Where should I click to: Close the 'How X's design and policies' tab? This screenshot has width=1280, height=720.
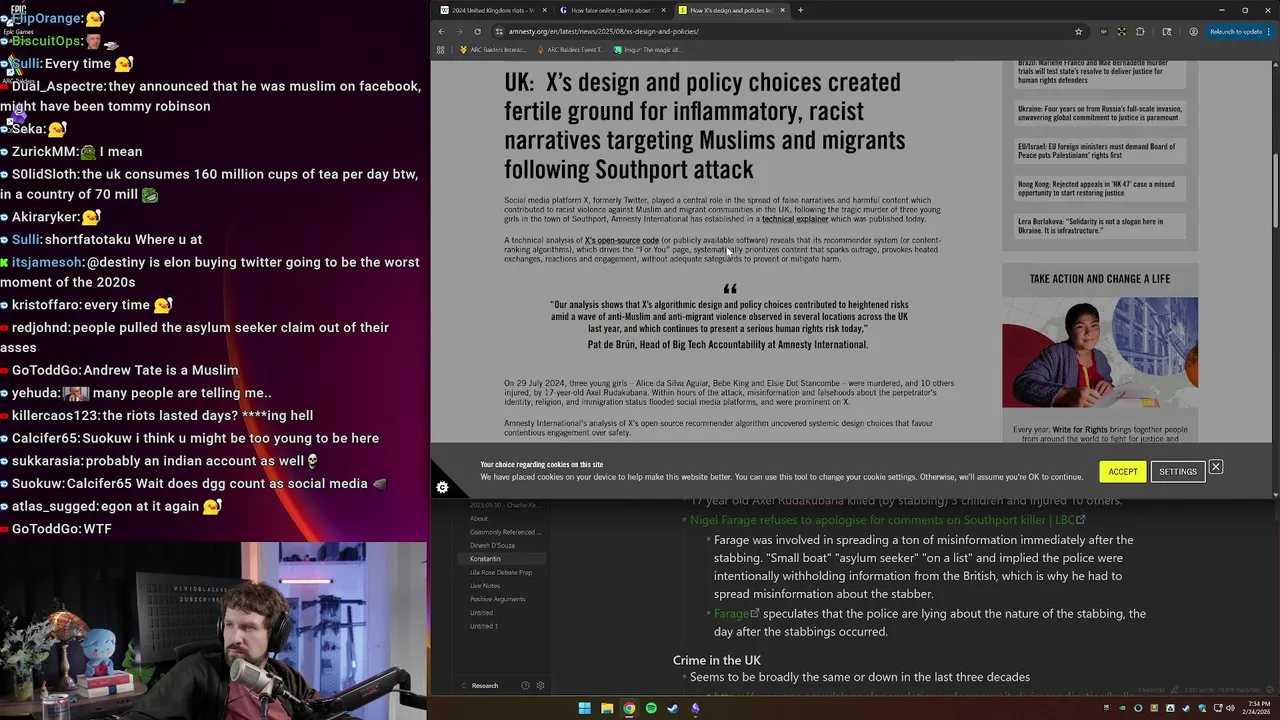(783, 10)
